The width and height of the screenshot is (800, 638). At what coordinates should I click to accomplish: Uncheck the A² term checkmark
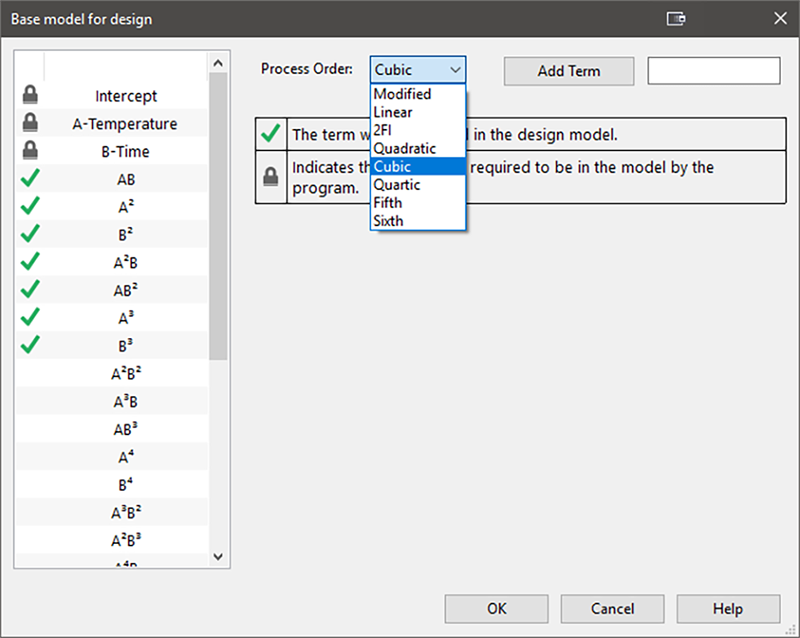pos(30,206)
